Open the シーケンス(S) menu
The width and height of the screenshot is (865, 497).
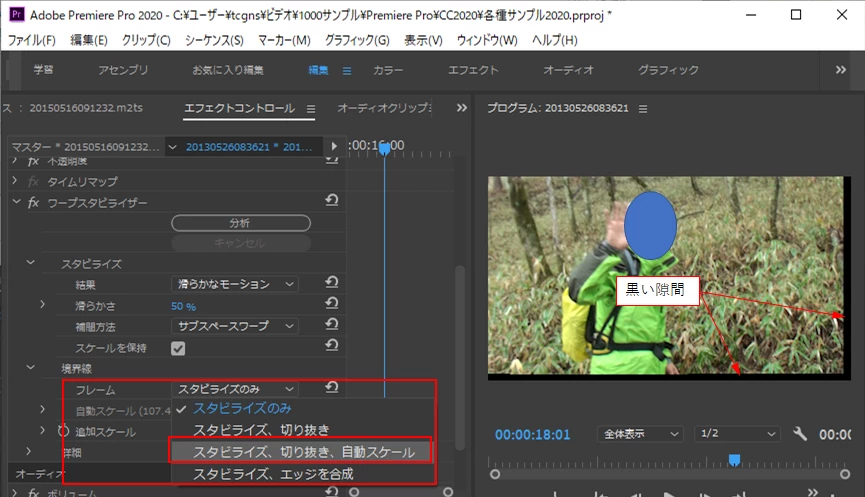click(x=214, y=40)
